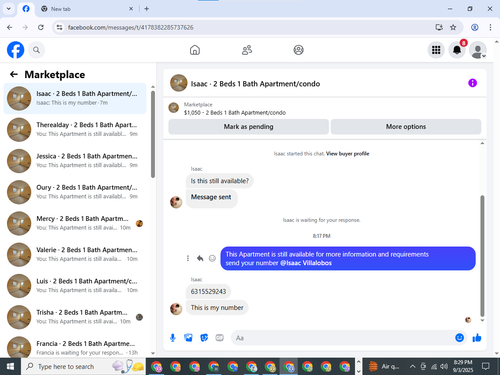Open the Air quality weather widget
Viewport: 500px width, 375px height.
[x=384, y=367]
